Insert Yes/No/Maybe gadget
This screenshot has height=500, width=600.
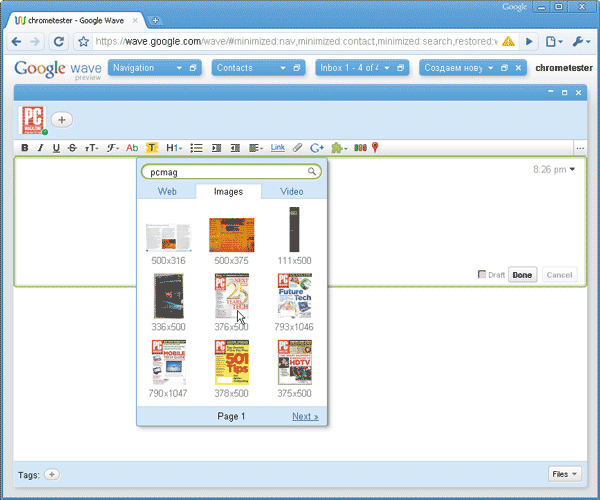[x=360, y=148]
